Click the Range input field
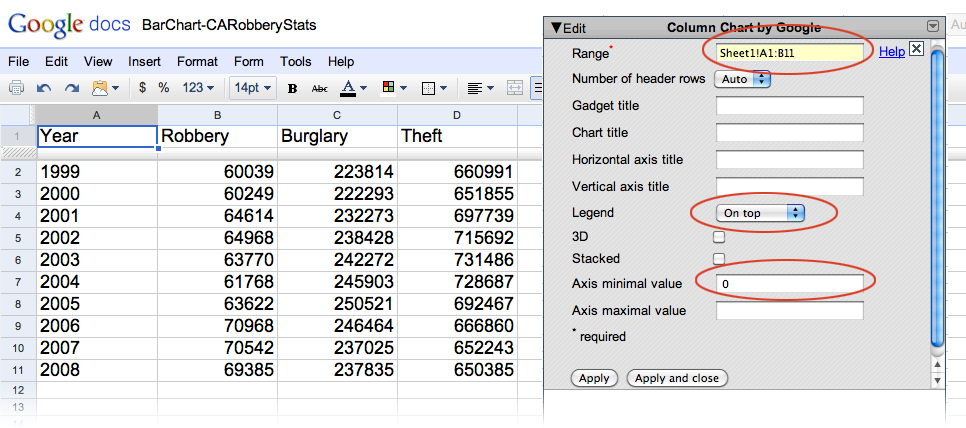The height and width of the screenshot is (428, 966). tap(790, 53)
